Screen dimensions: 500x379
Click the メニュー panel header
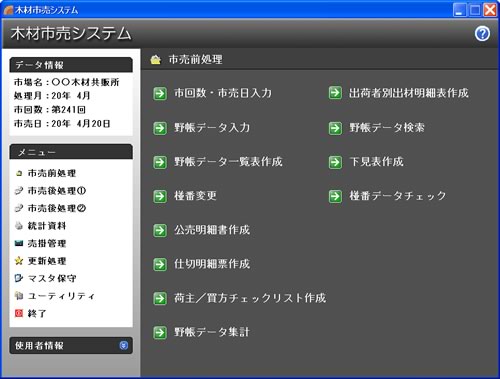[x=71, y=152]
